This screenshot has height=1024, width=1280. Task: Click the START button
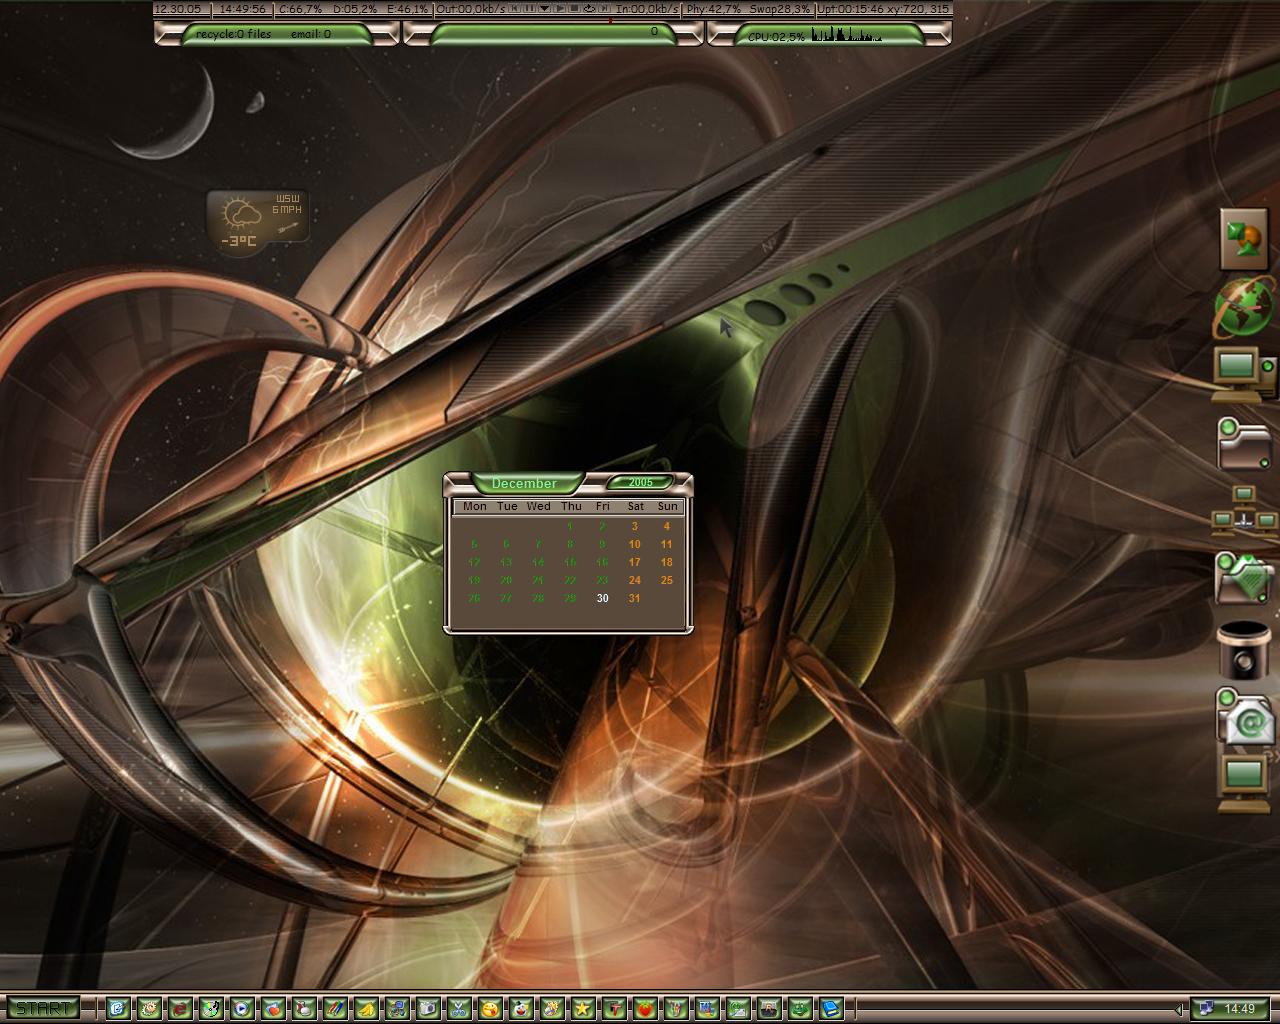coord(41,1008)
